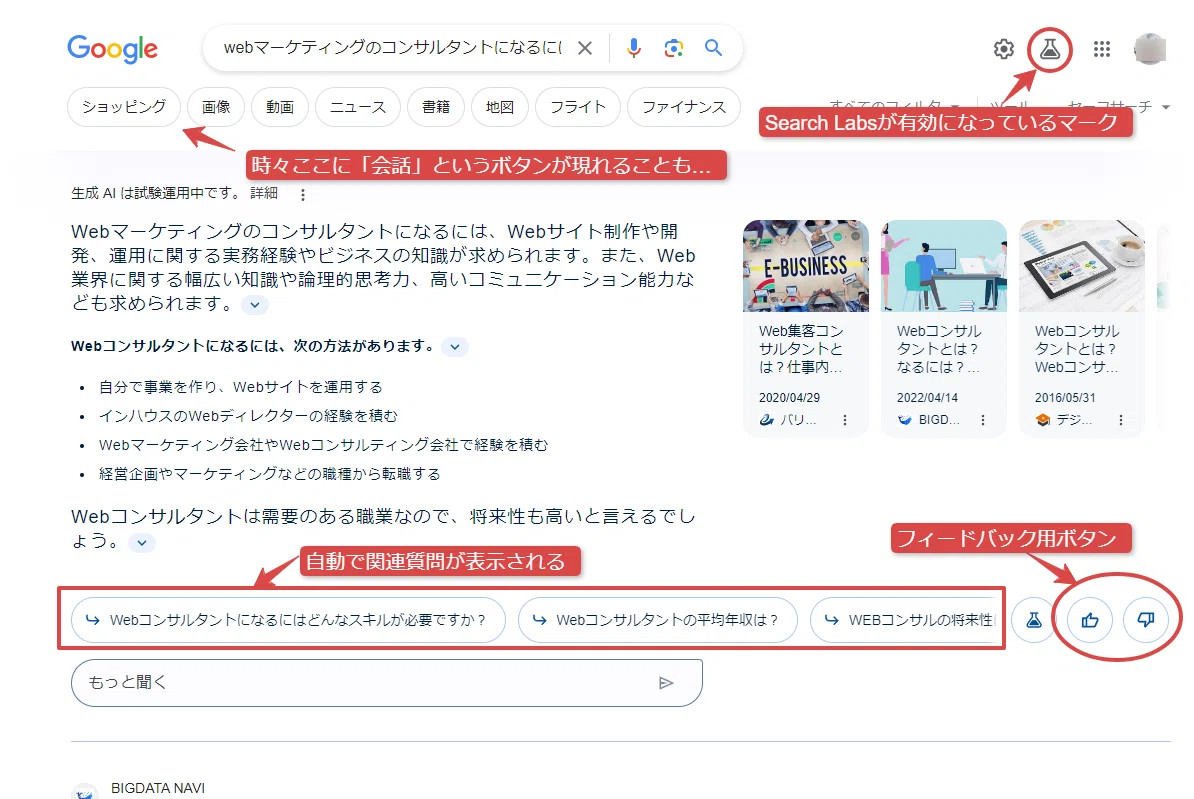The width and height of the screenshot is (1194, 799).
Task: Open the account profile avatar
Action: tap(1150, 49)
